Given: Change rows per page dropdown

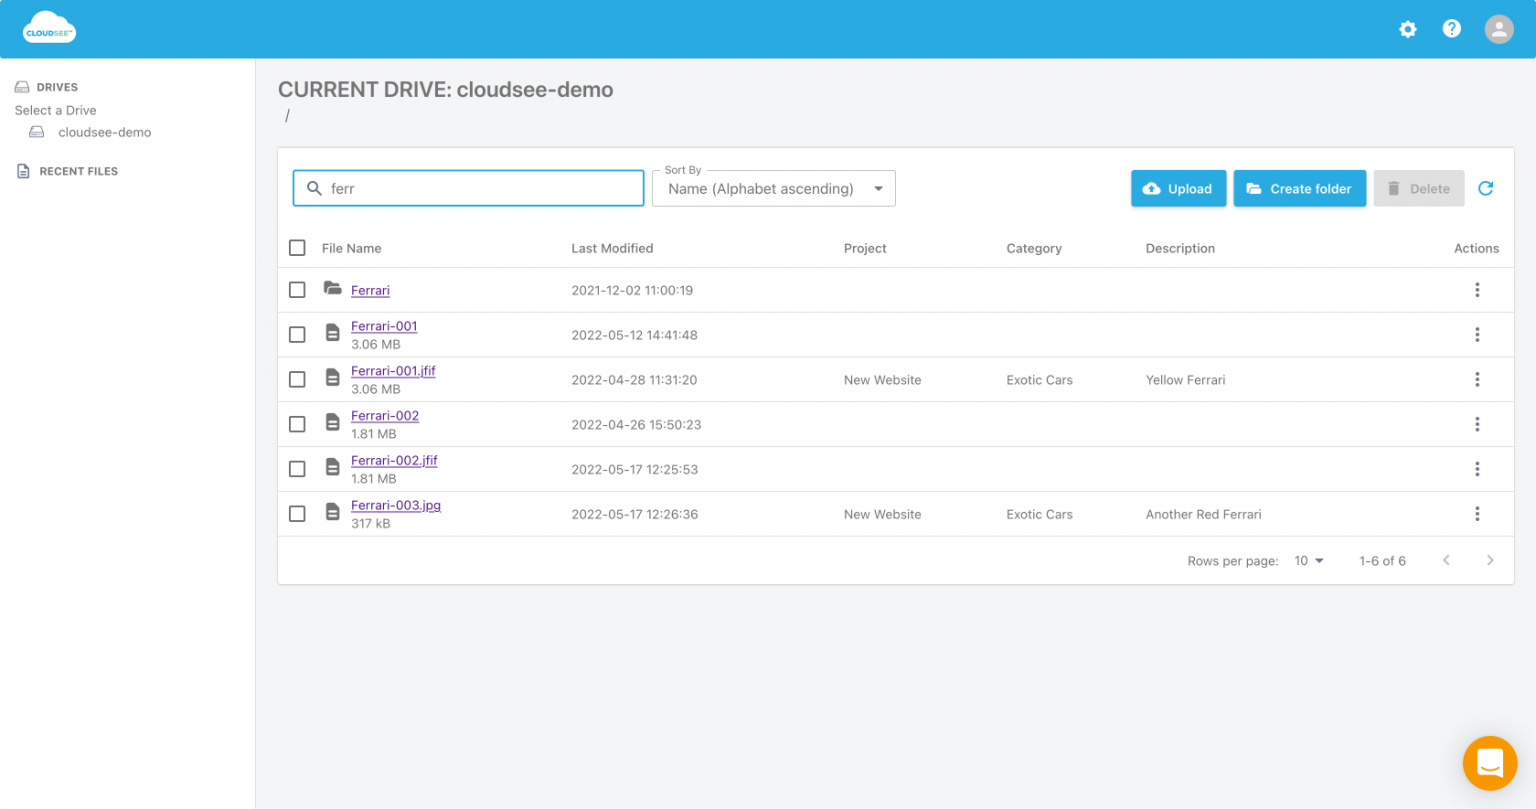Looking at the screenshot, I should click(1308, 561).
